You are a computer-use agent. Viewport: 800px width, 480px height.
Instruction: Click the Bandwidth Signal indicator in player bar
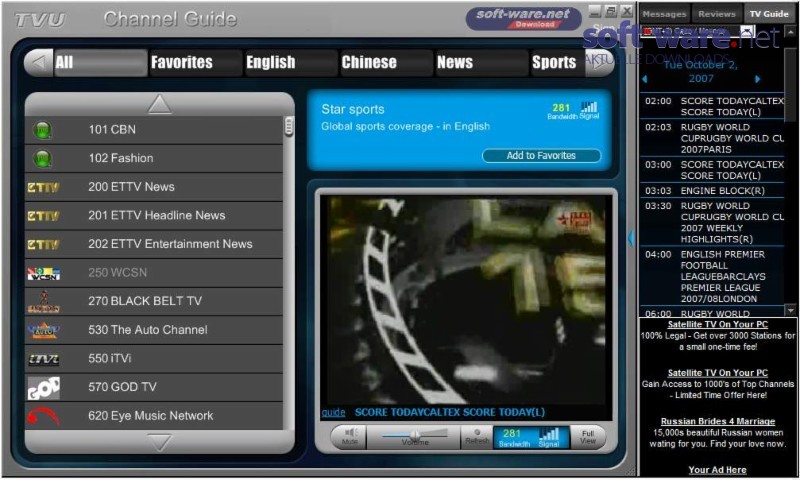(531, 437)
